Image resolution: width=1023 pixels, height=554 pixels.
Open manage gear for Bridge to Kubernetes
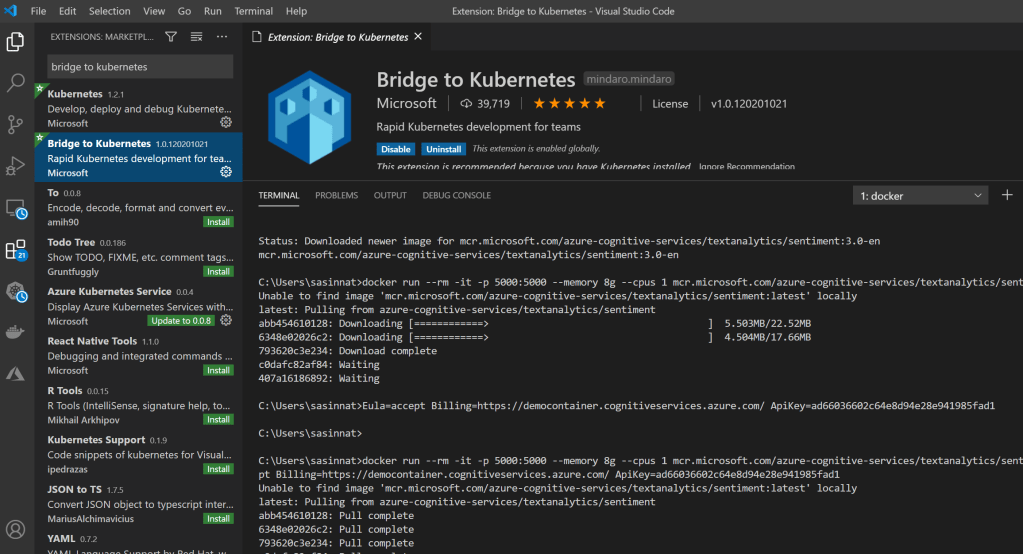pyautogui.click(x=226, y=172)
